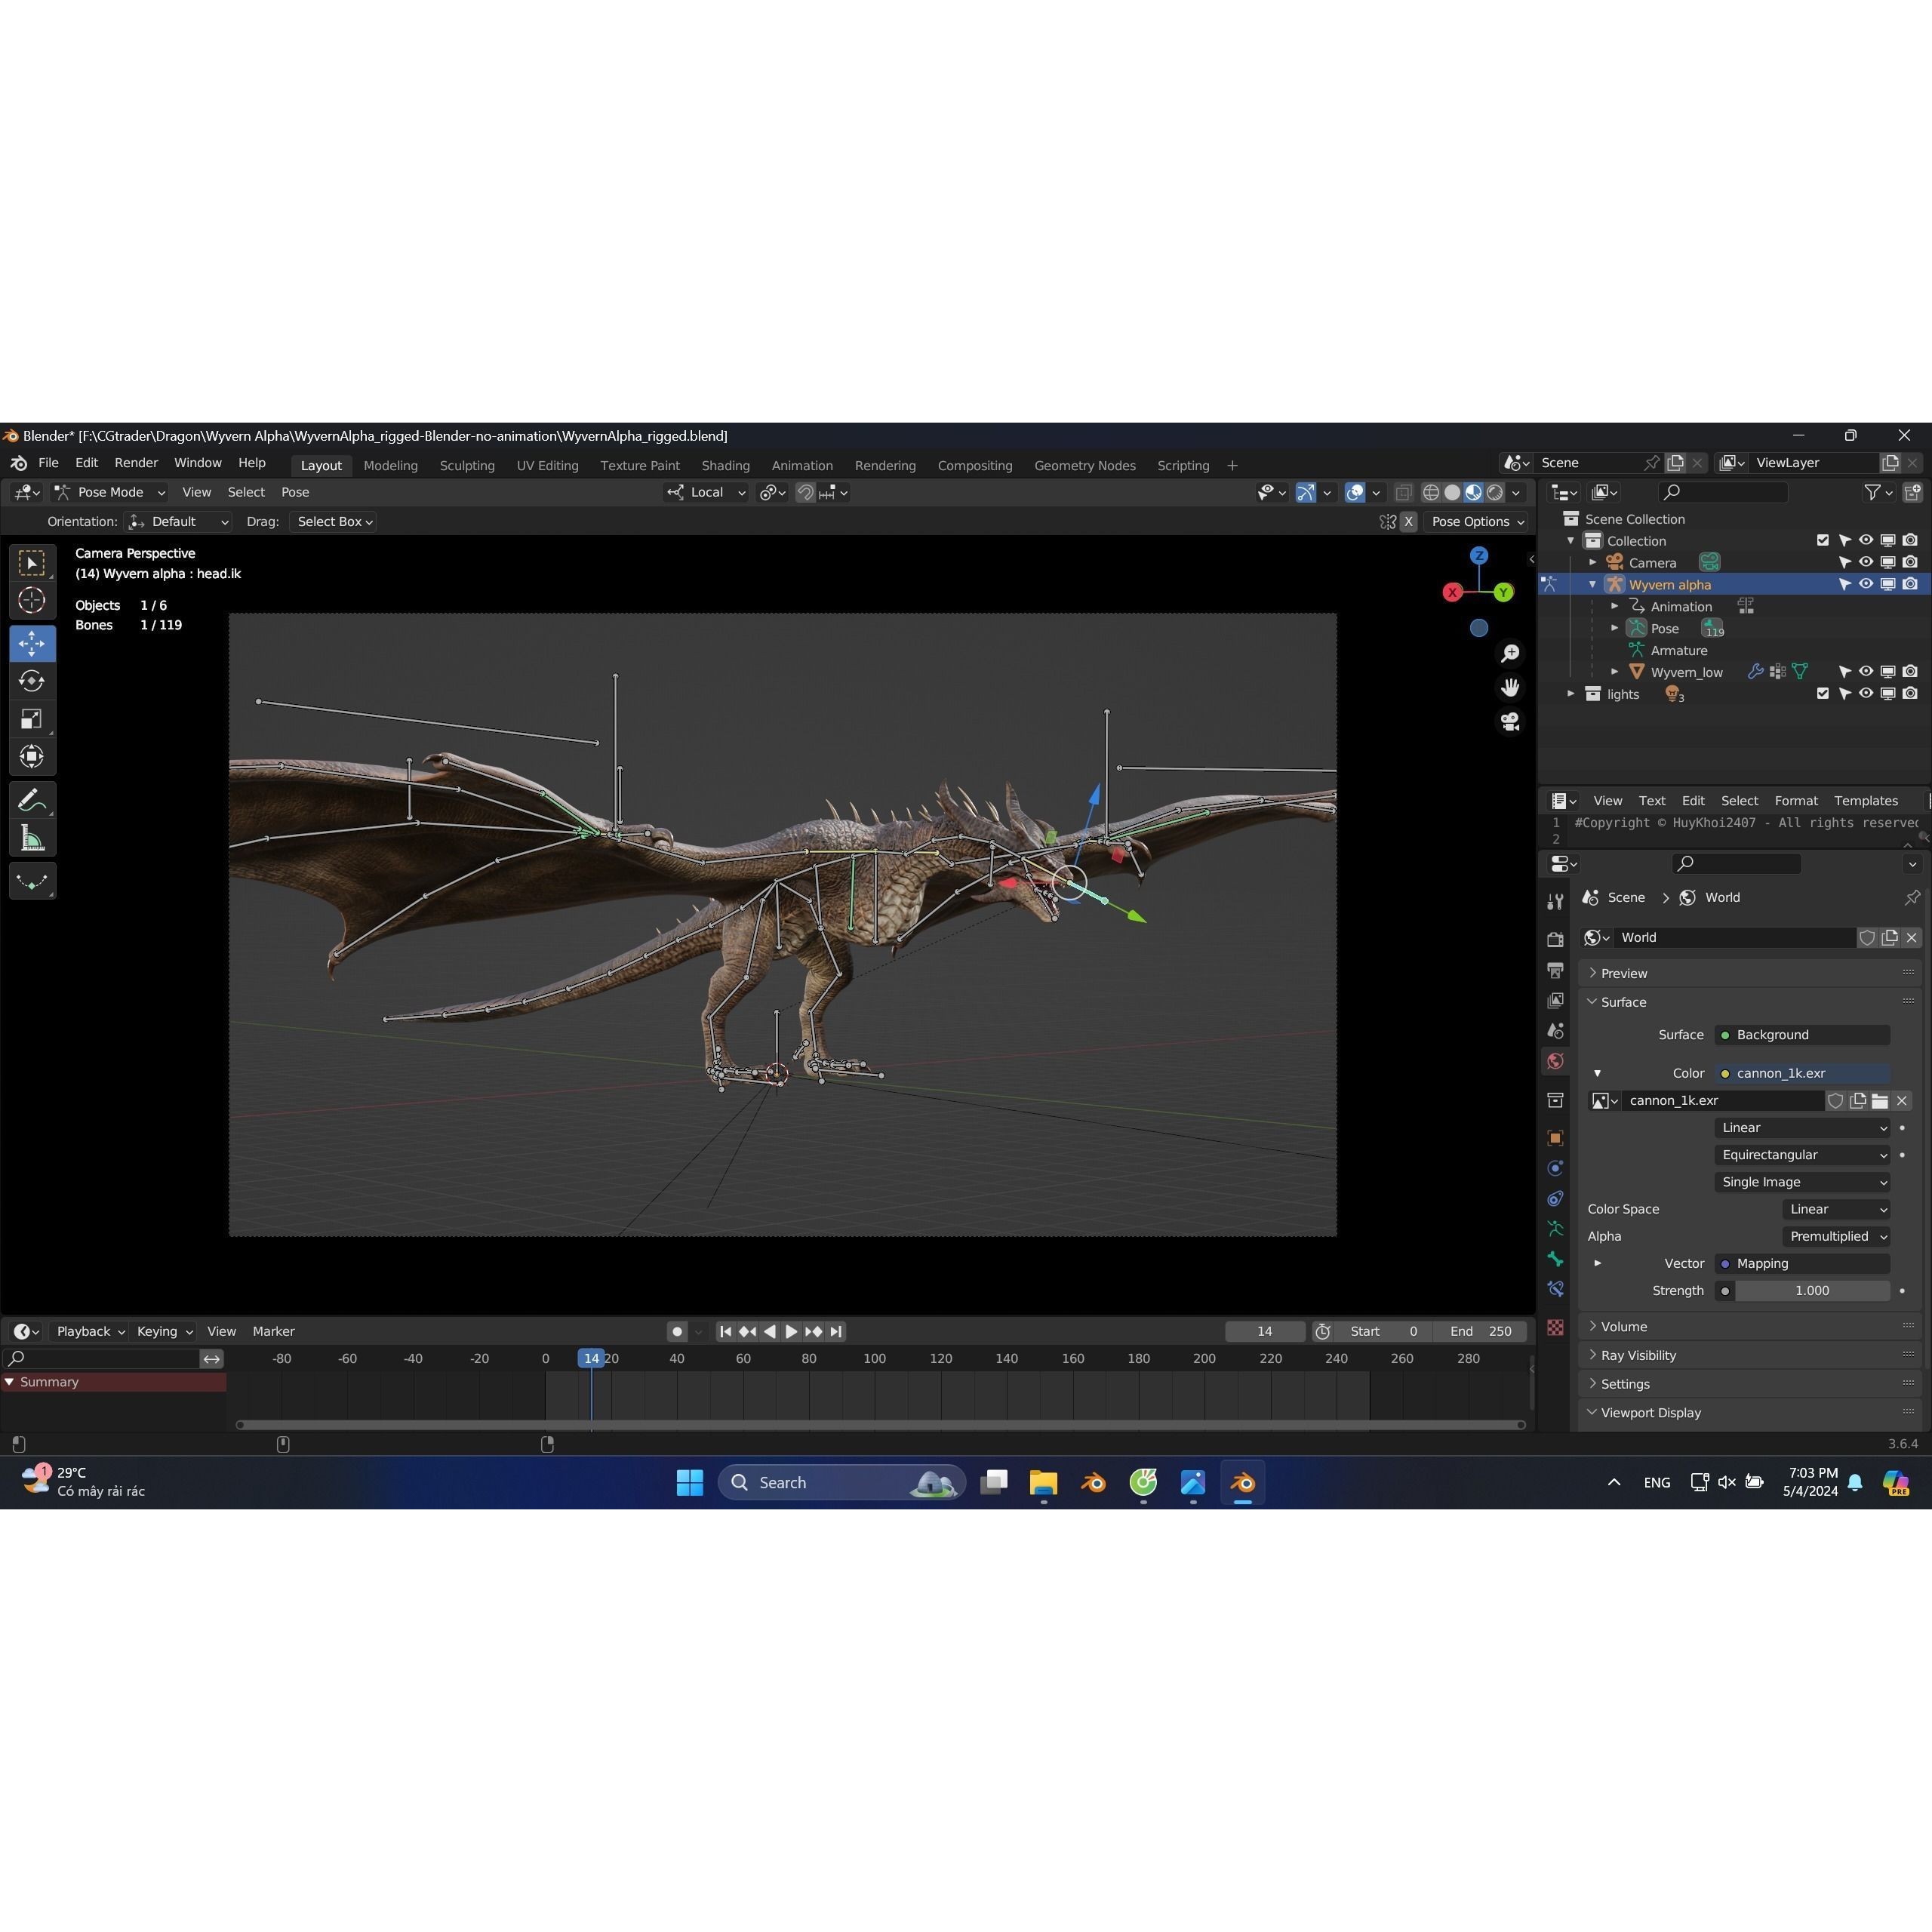This screenshot has height=1932, width=1932.
Task: Select the Breakdowner pose tool
Action: (x=32, y=881)
